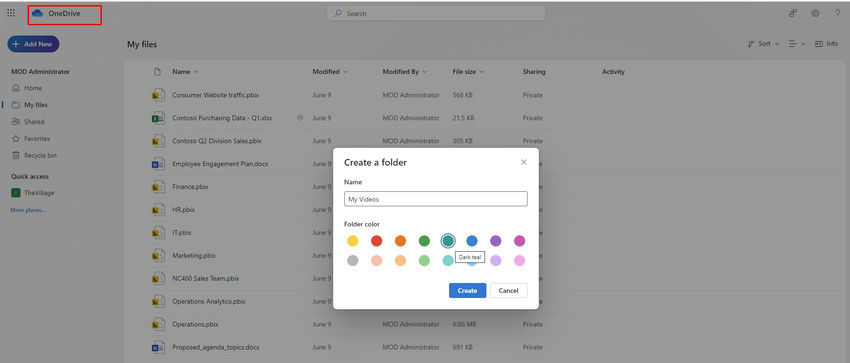The width and height of the screenshot is (850, 363).
Task: Click the people icon beside the settings gear
Action: [x=793, y=13]
